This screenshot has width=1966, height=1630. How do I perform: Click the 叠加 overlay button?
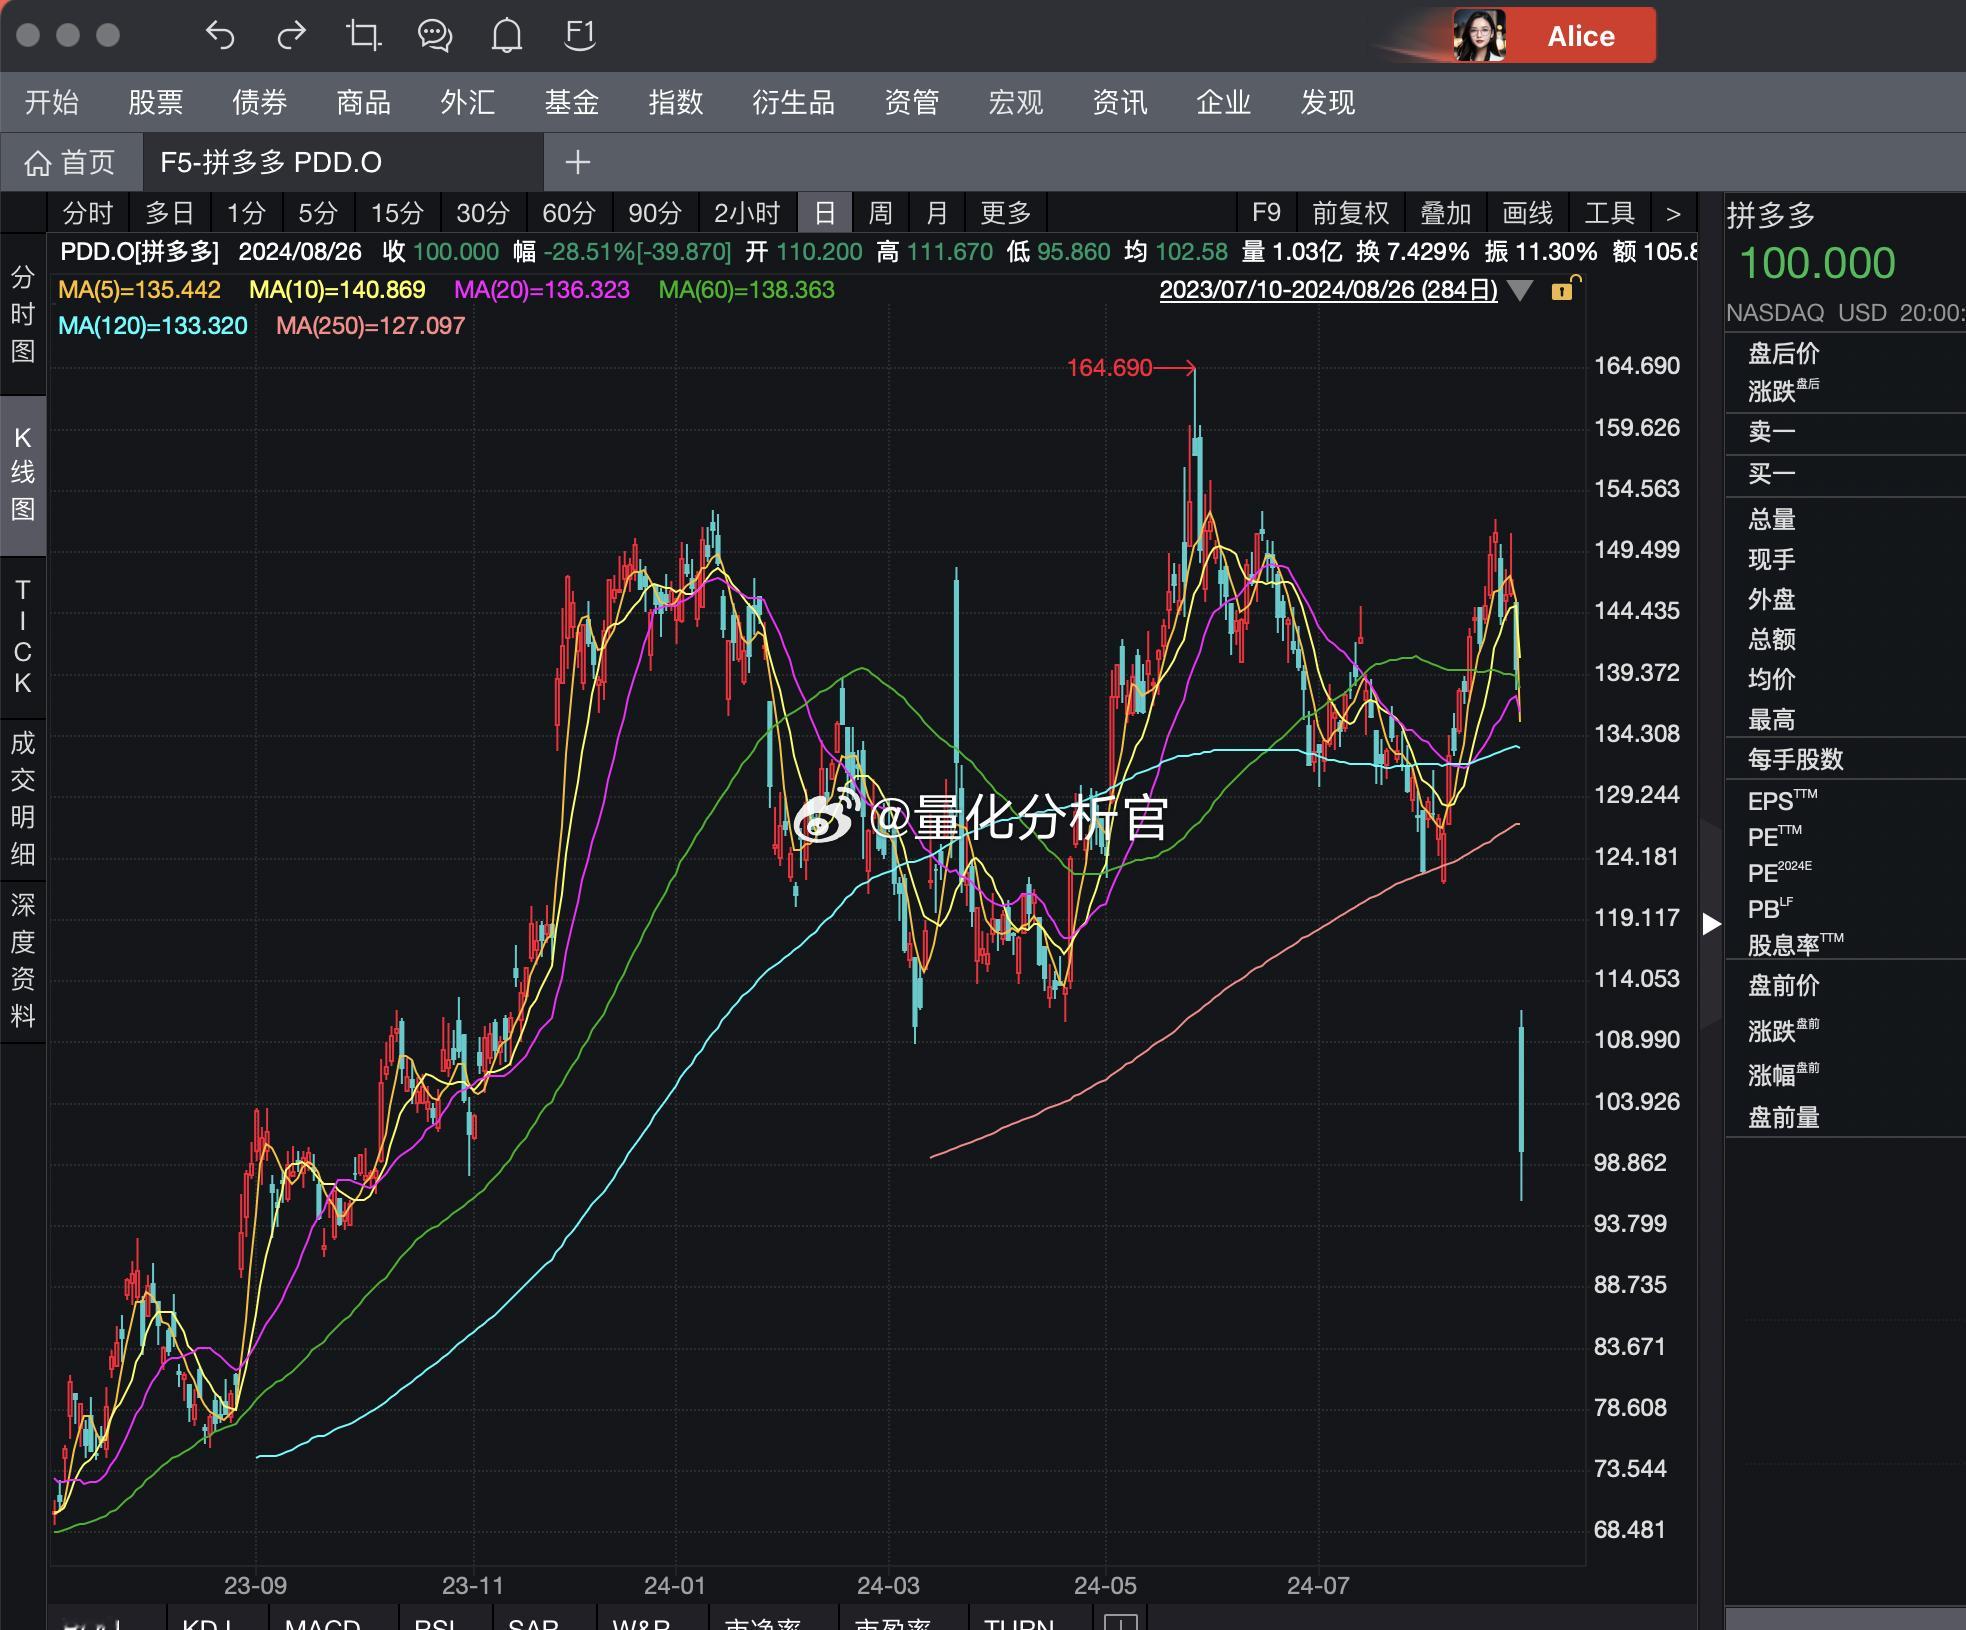(x=1446, y=213)
